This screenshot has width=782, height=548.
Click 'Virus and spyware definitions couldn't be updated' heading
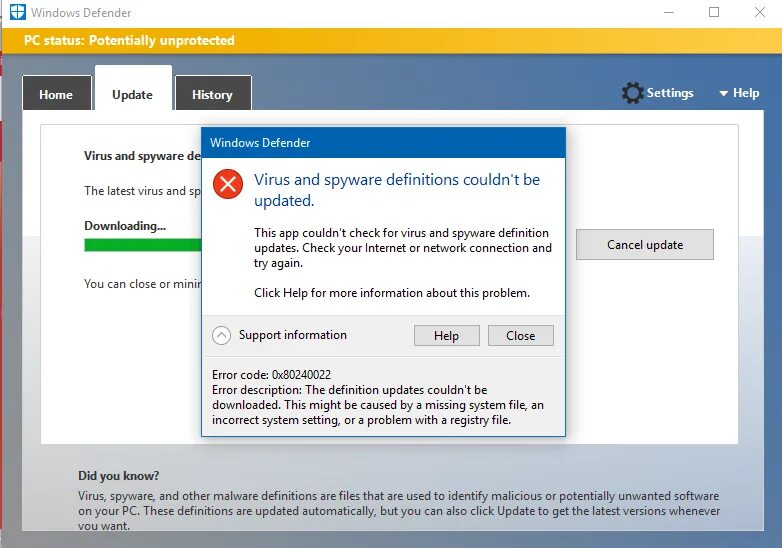pyautogui.click(x=397, y=190)
